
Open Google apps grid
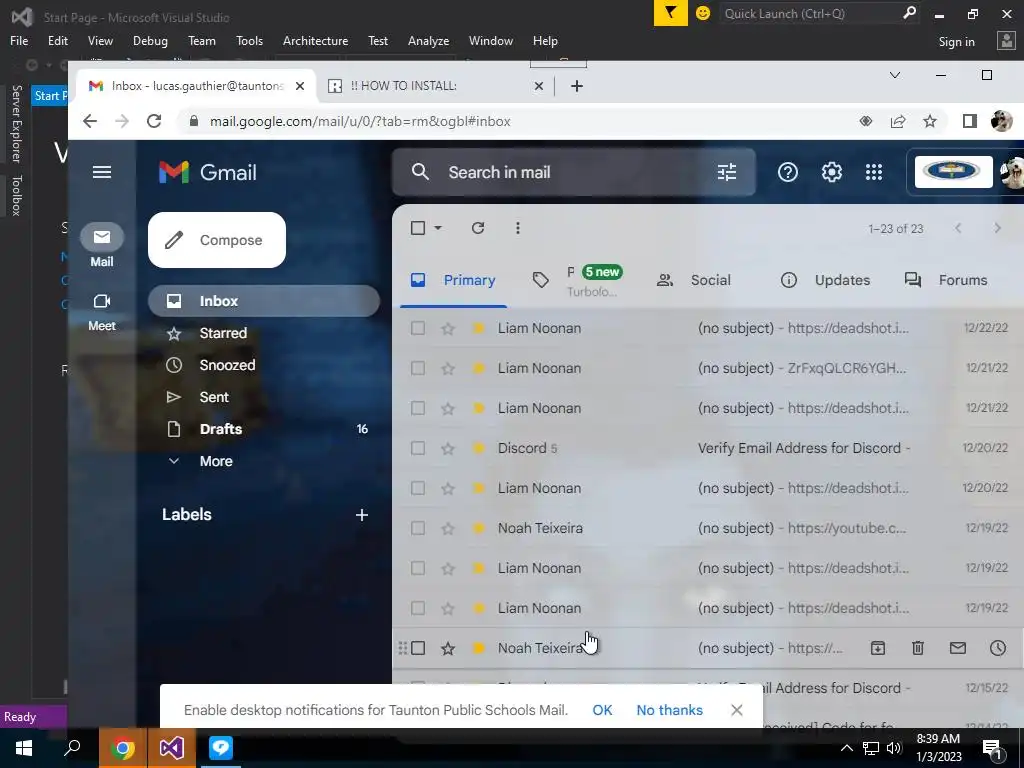(874, 172)
